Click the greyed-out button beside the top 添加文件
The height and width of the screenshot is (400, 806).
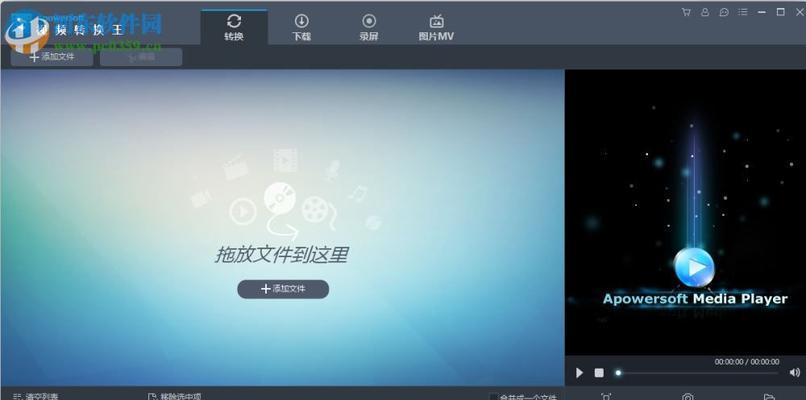tap(141, 57)
